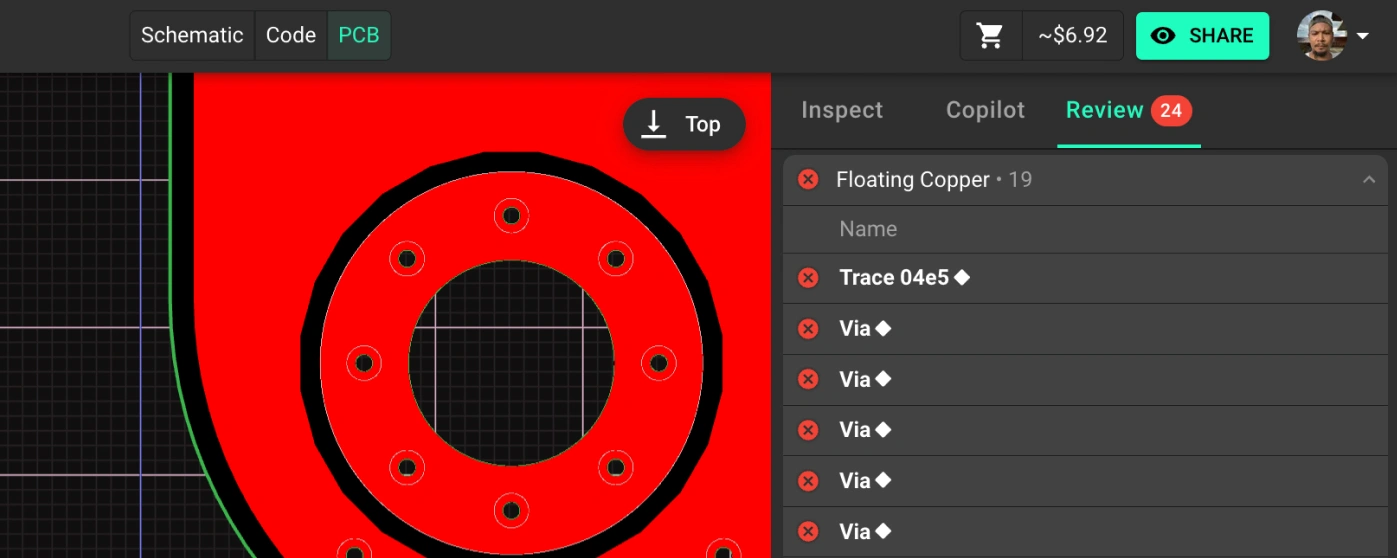Image resolution: width=1397 pixels, height=558 pixels.
Task: Open the Inspect tab
Action: tap(842, 110)
